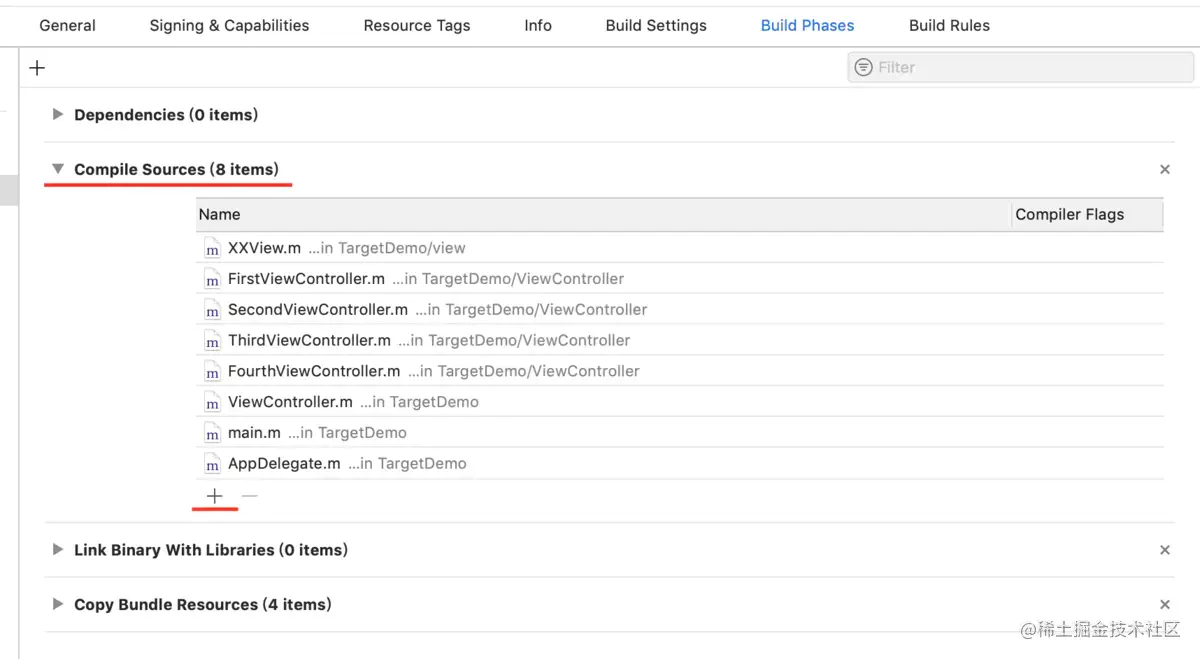The width and height of the screenshot is (1200, 659).
Task: Click the filter icon in search field
Action: (863, 67)
